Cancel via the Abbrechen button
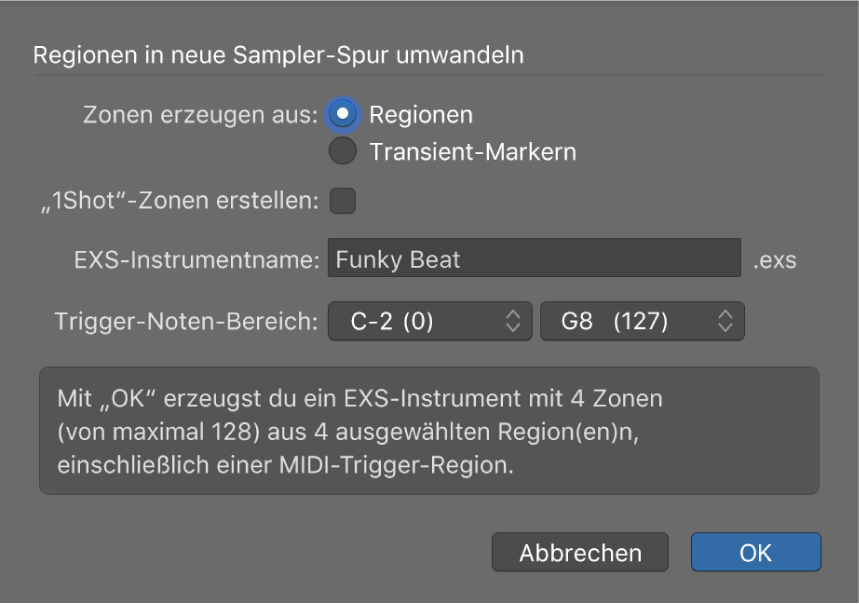Viewport: 859px width, 604px height. click(x=580, y=550)
